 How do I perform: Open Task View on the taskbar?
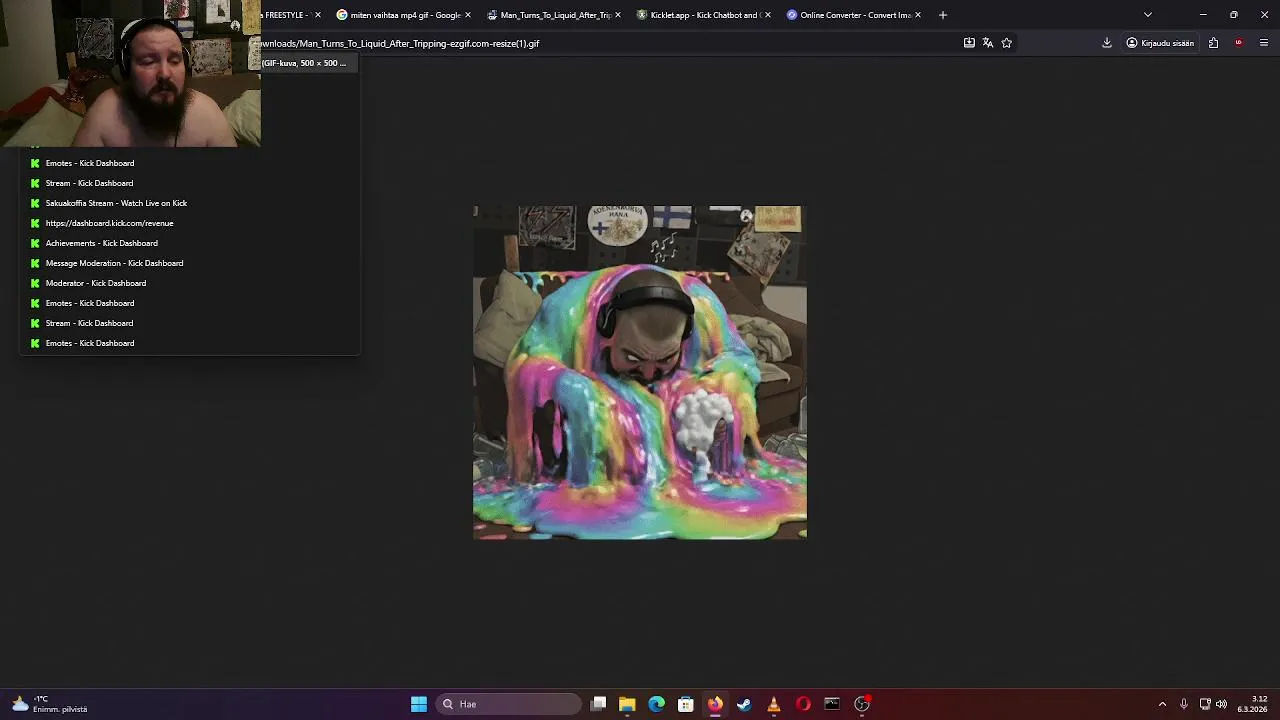coord(598,704)
